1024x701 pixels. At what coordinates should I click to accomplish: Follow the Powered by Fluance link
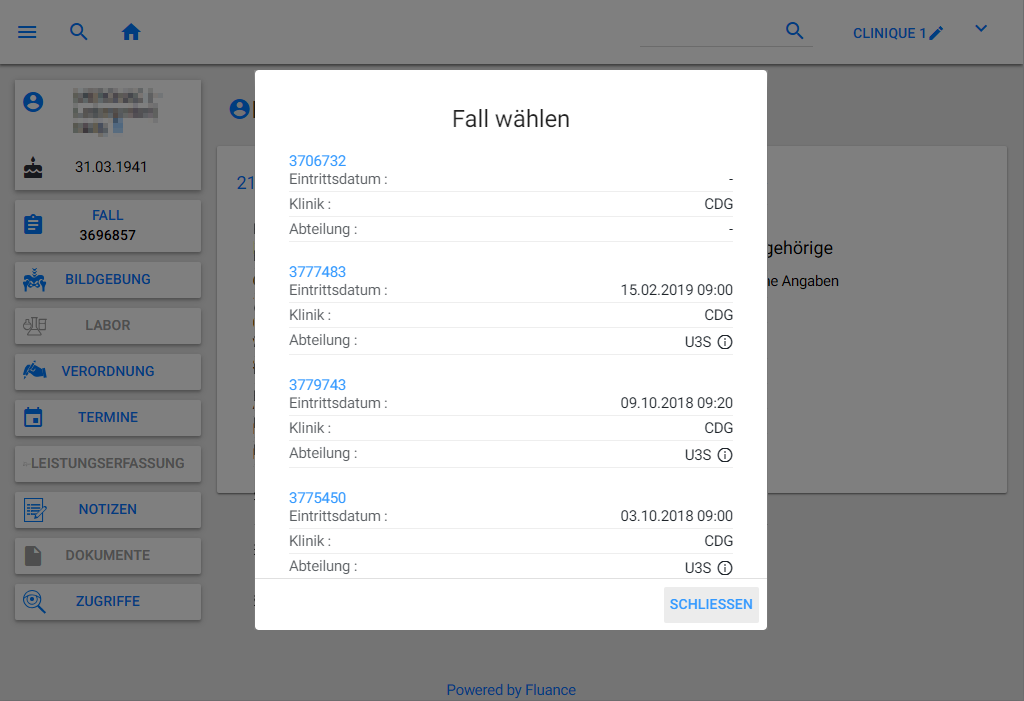point(511,690)
